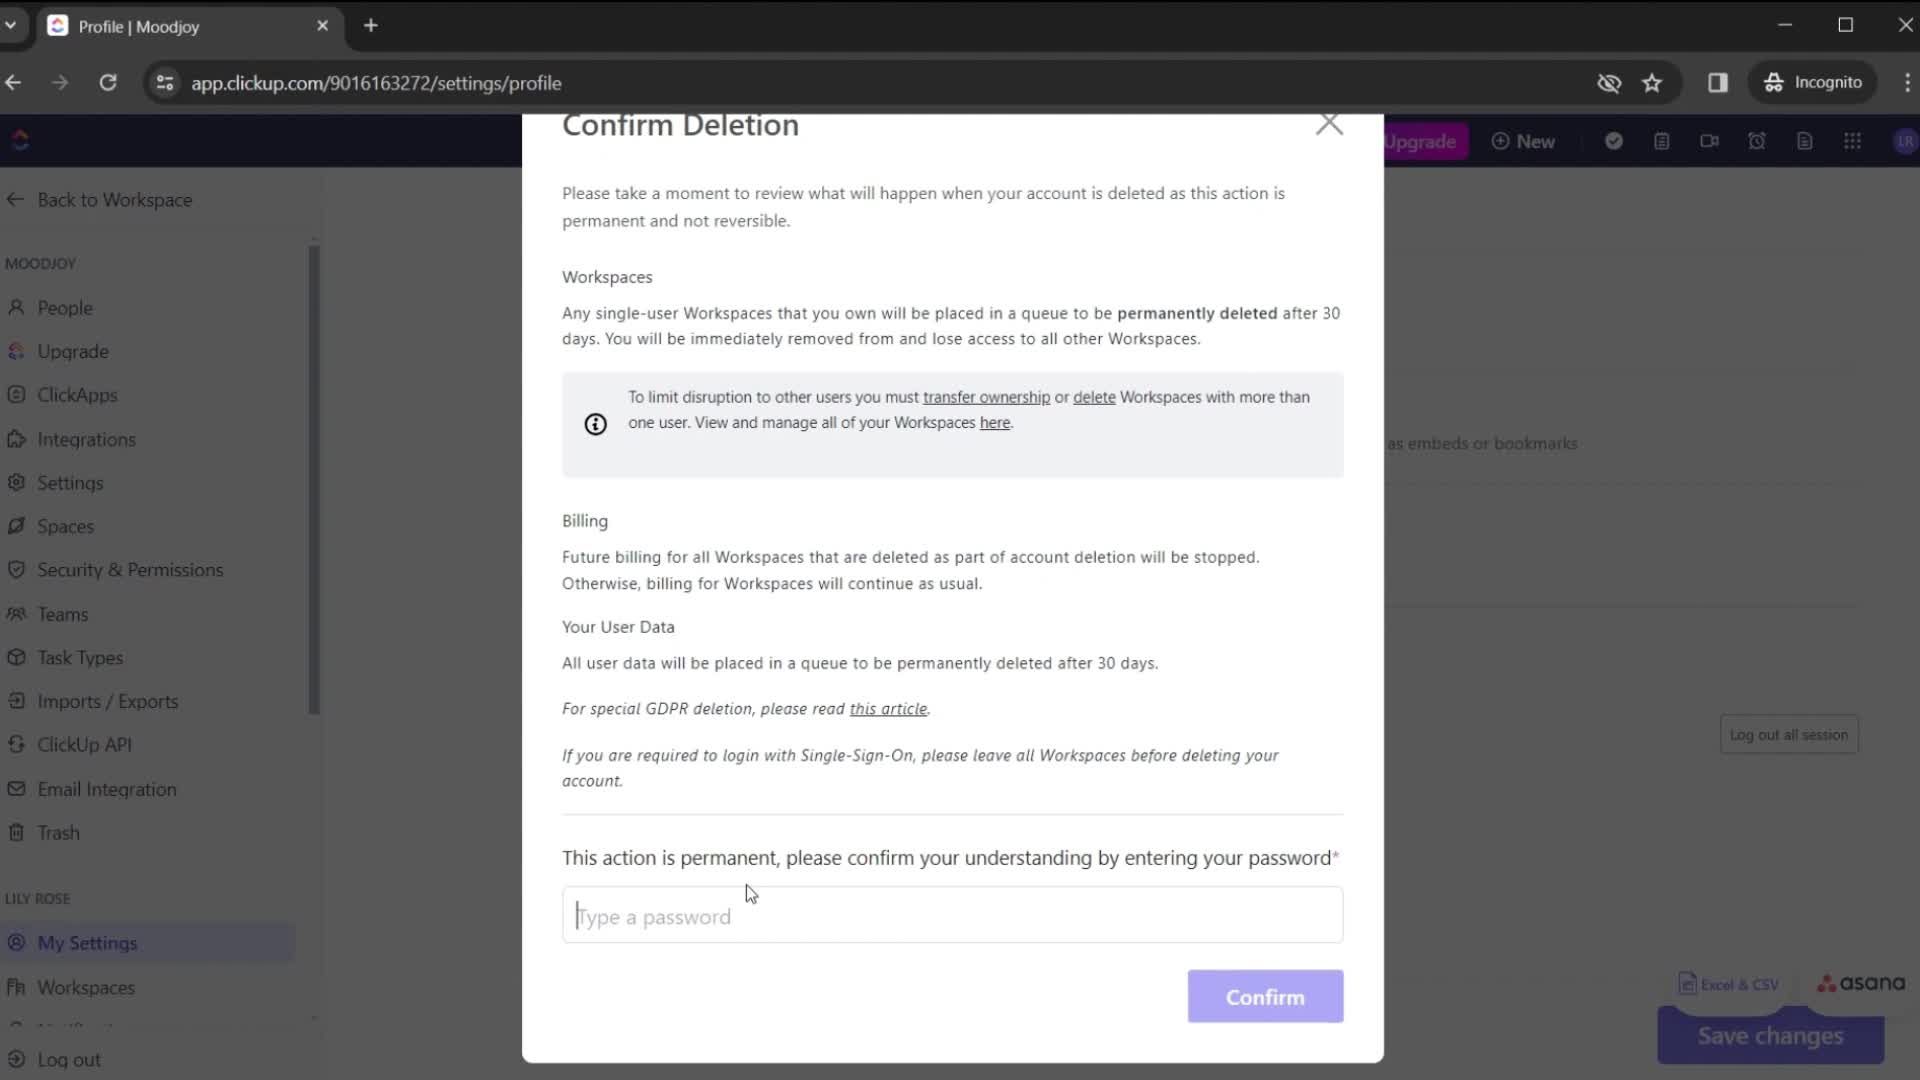Click transfer ownership link
Image resolution: width=1920 pixels, height=1080 pixels.
pos(986,397)
